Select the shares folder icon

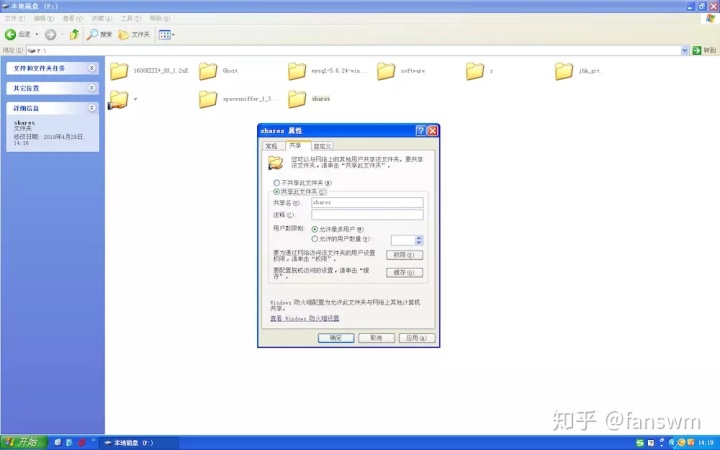[297, 99]
